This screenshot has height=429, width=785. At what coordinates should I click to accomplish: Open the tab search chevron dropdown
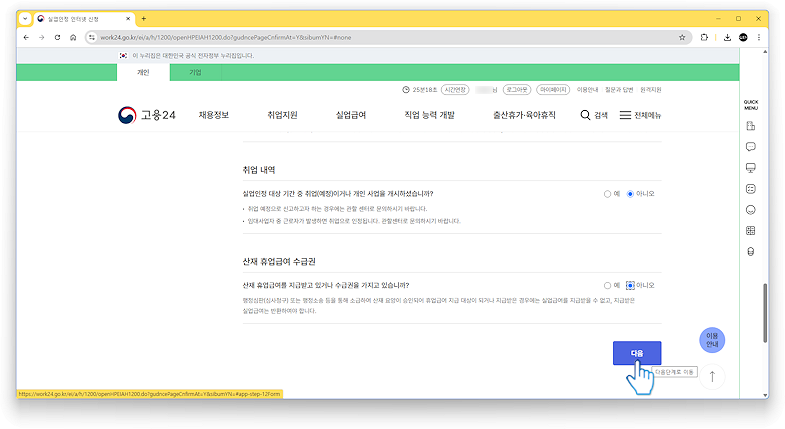[25, 19]
